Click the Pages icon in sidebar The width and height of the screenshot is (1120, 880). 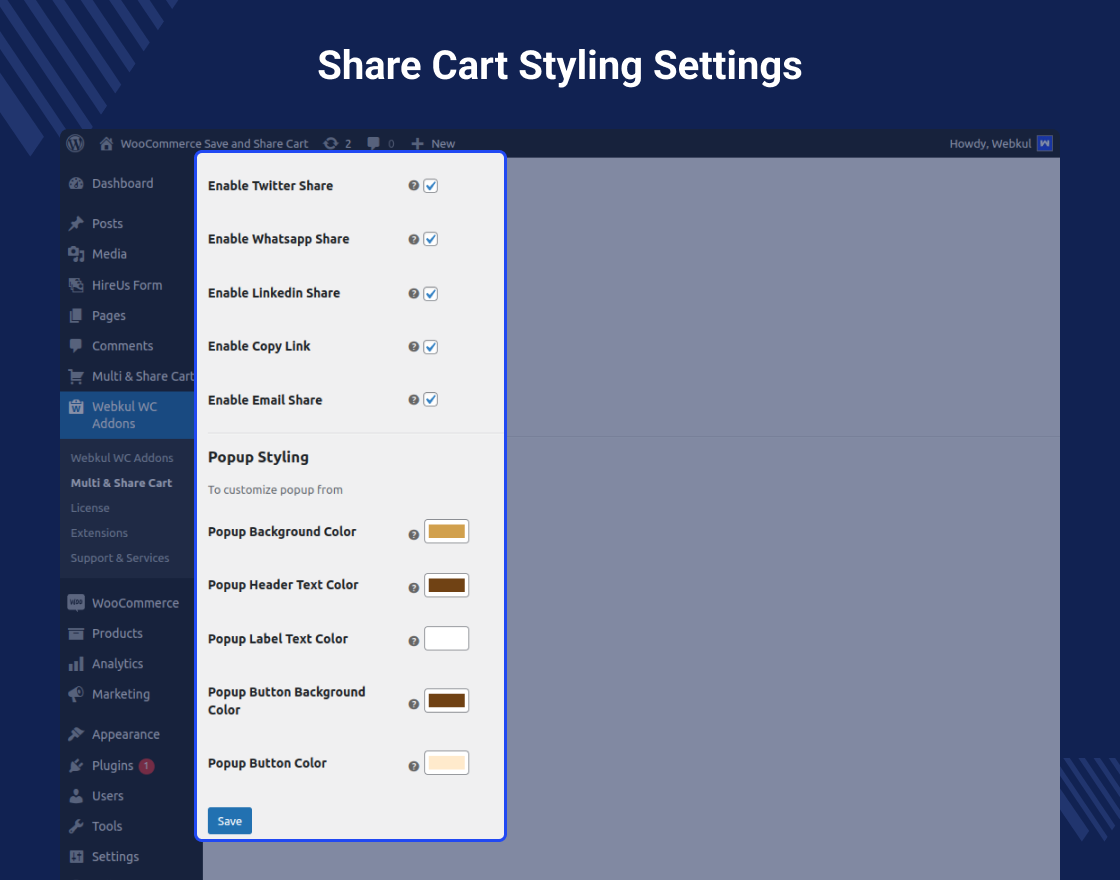point(76,316)
